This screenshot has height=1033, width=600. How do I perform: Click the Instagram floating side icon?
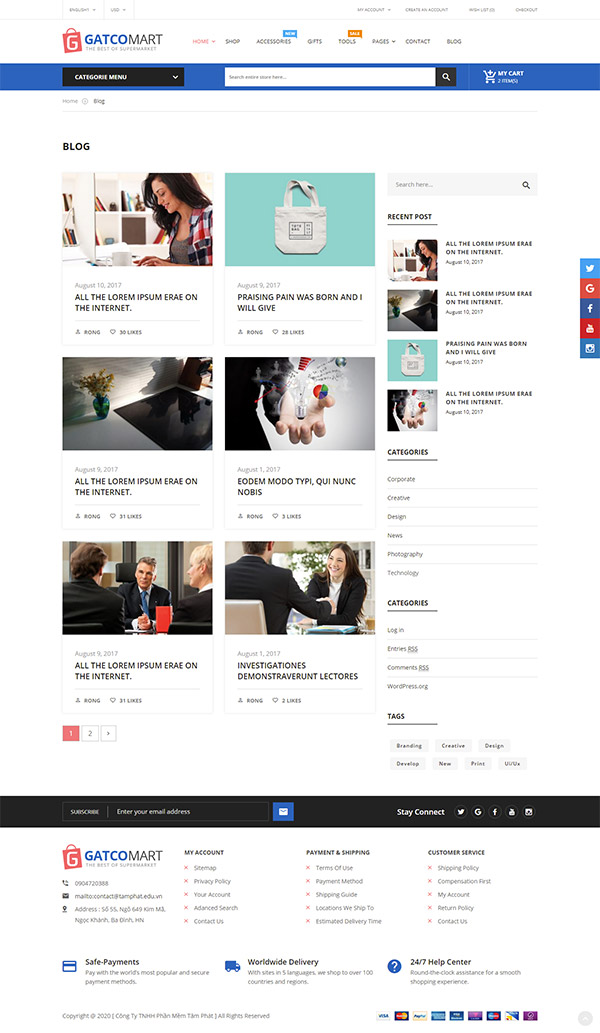pyautogui.click(x=590, y=348)
